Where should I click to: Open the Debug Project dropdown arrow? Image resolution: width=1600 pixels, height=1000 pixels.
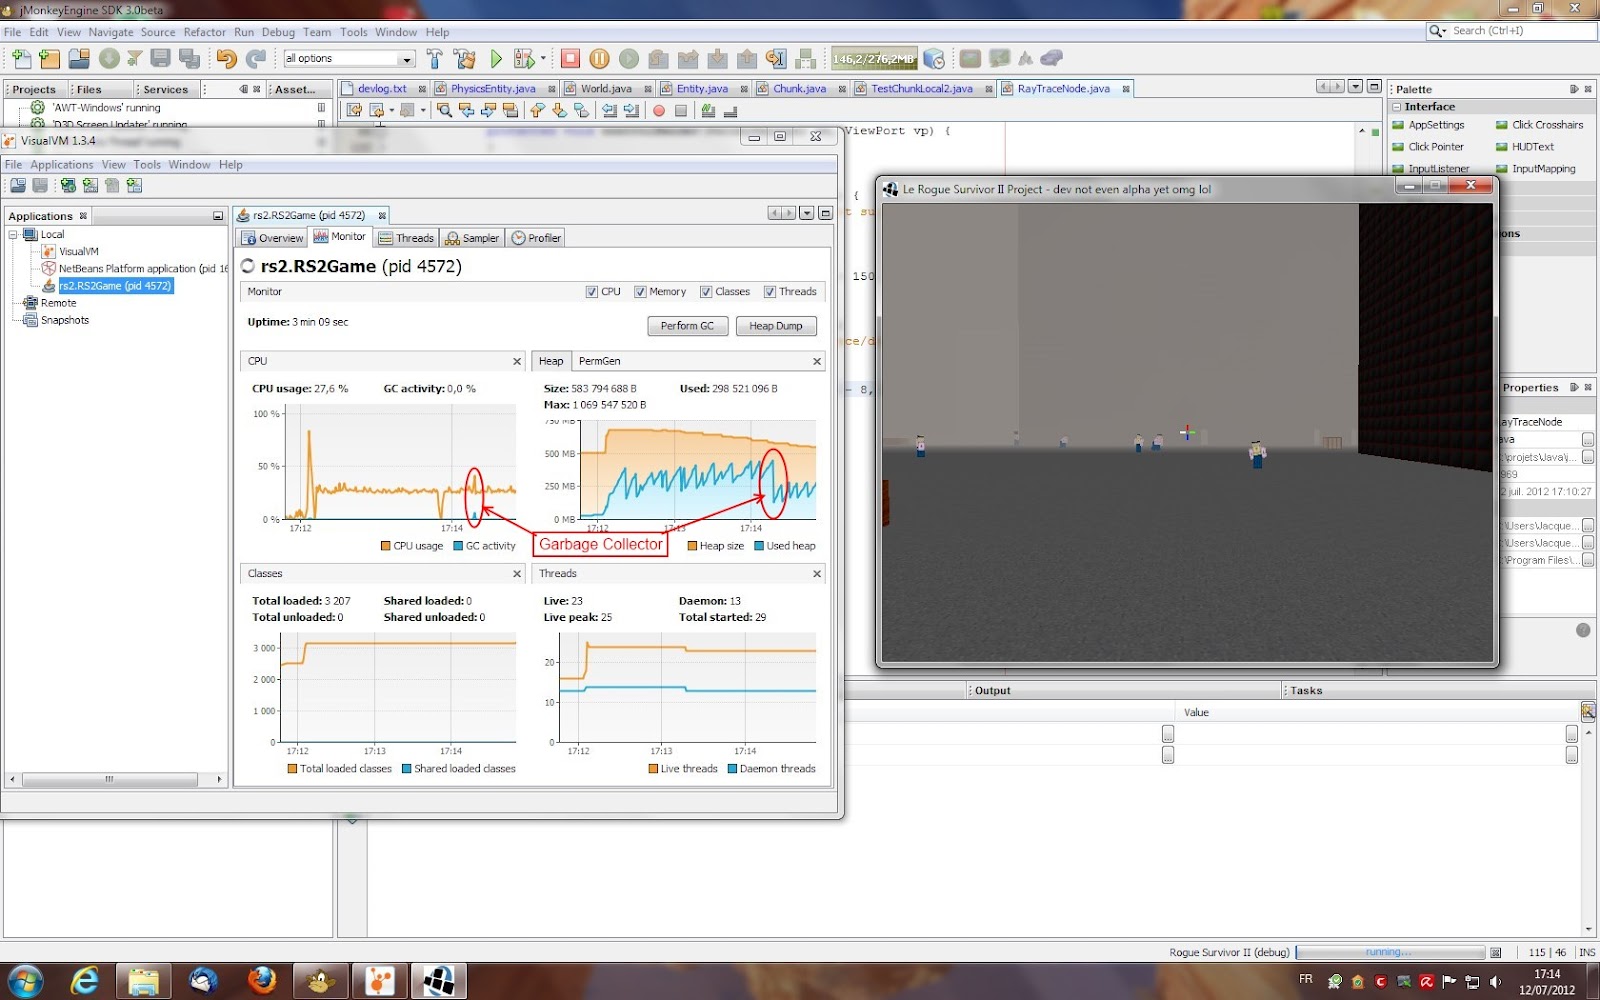[544, 59]
